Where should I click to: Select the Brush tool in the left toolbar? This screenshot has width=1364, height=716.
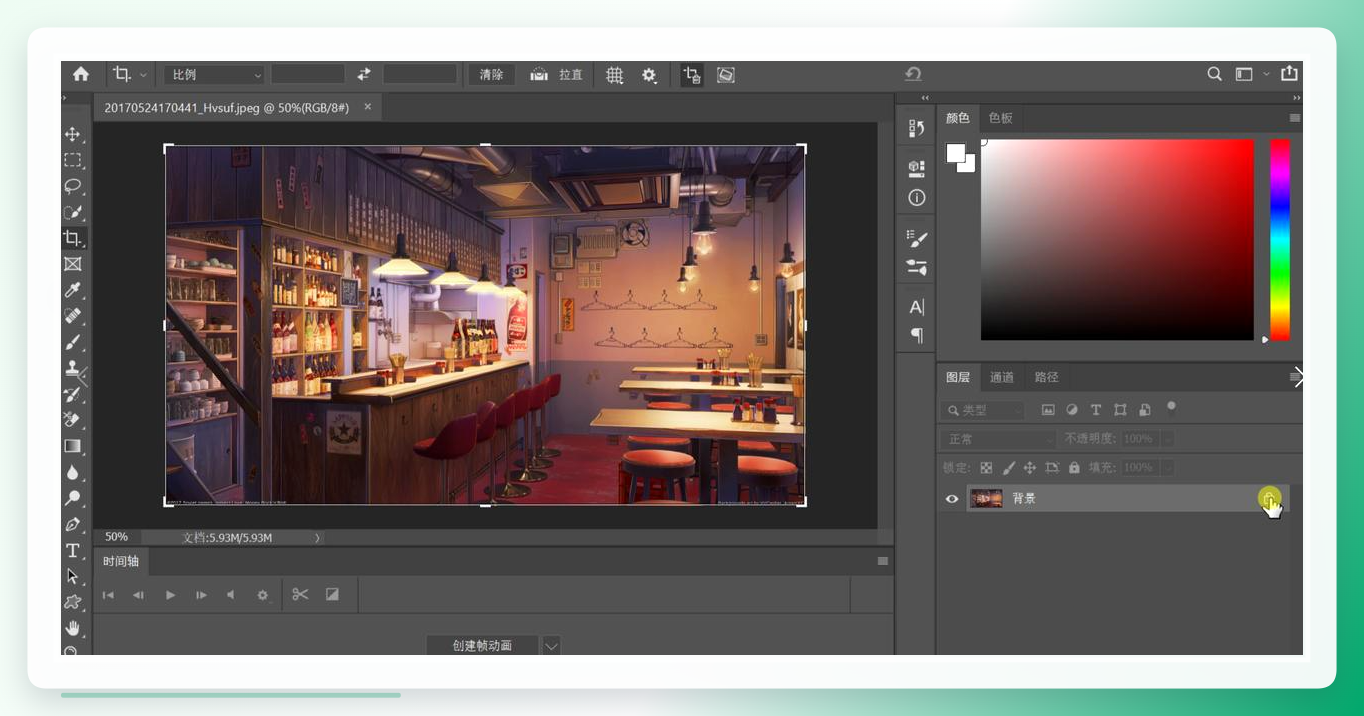[73, 342]
